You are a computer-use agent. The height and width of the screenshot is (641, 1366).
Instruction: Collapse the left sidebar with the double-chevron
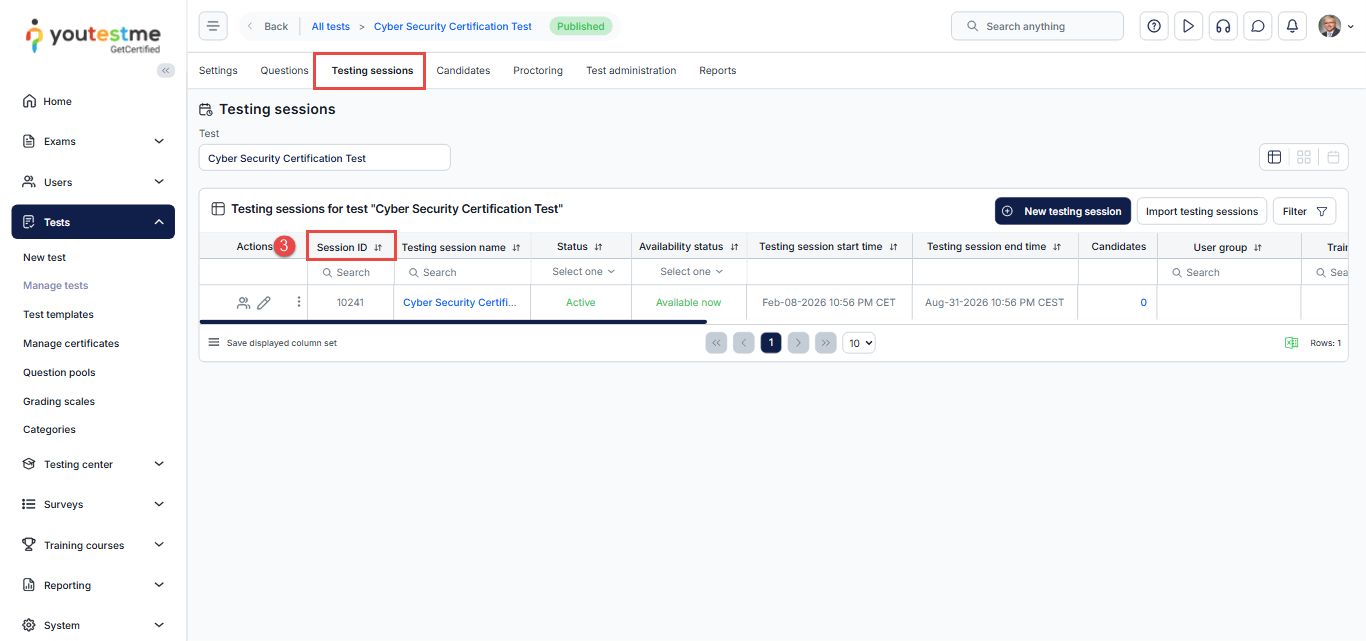pyautogui.click(x=166, y=70)
